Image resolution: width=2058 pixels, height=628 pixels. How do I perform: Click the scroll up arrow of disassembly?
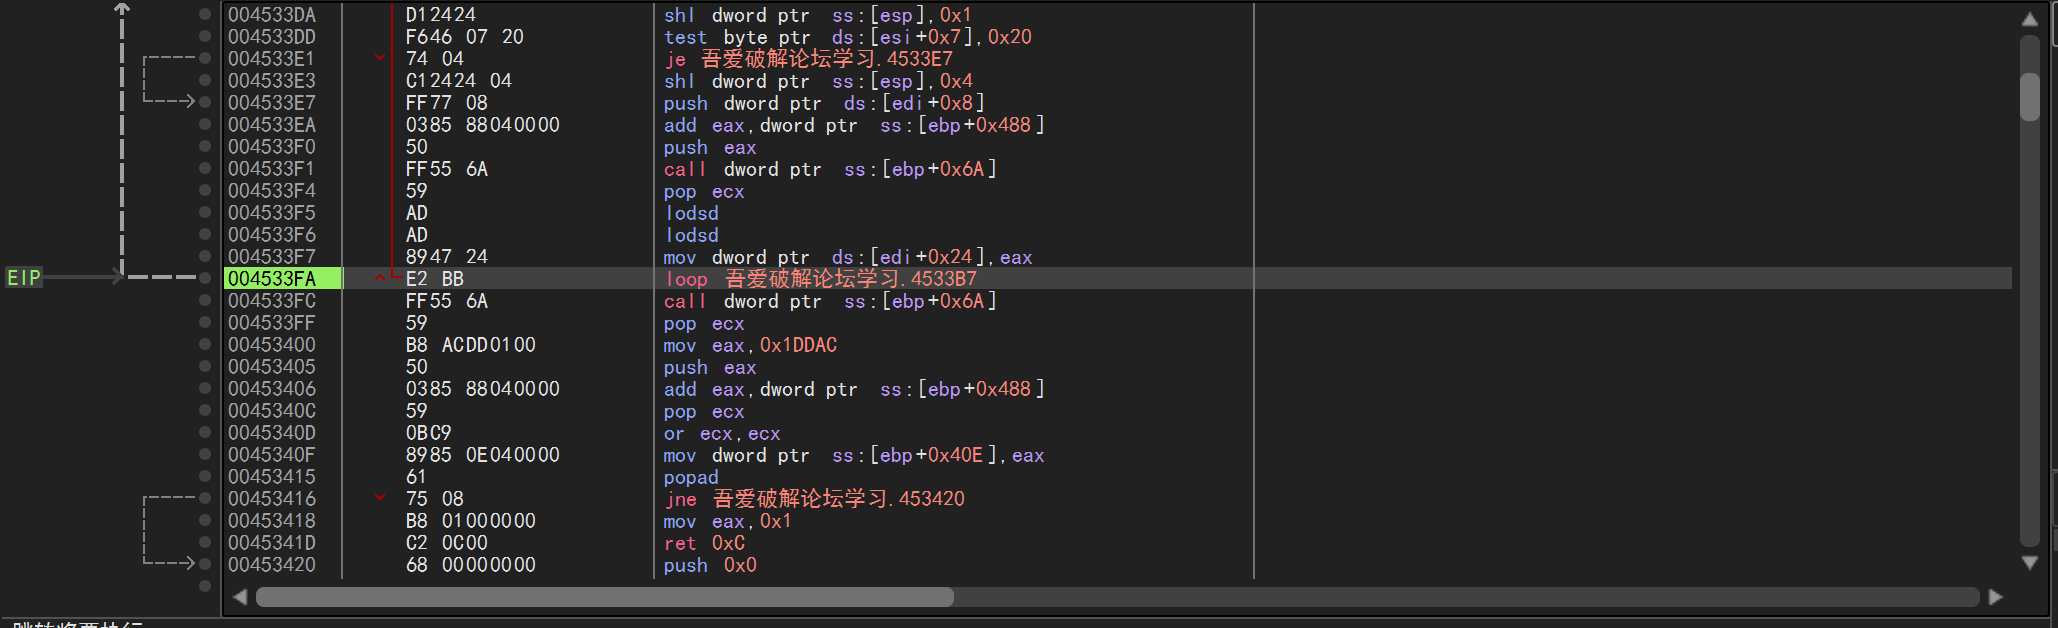pyautogui.click(x=2029, y=19)
